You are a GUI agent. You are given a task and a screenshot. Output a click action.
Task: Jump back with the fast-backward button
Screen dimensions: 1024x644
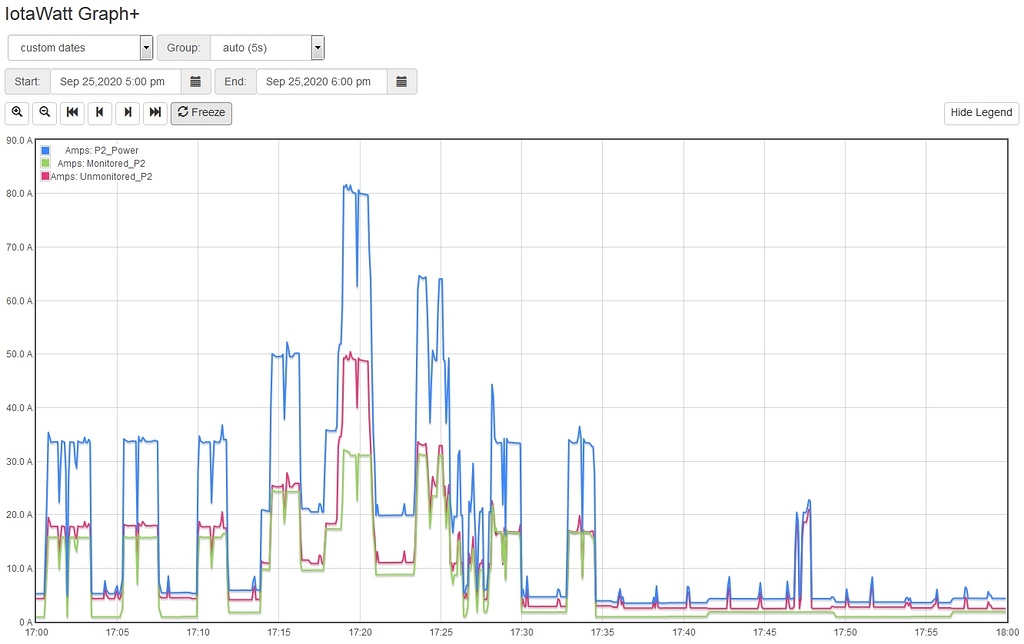[73, 113]
